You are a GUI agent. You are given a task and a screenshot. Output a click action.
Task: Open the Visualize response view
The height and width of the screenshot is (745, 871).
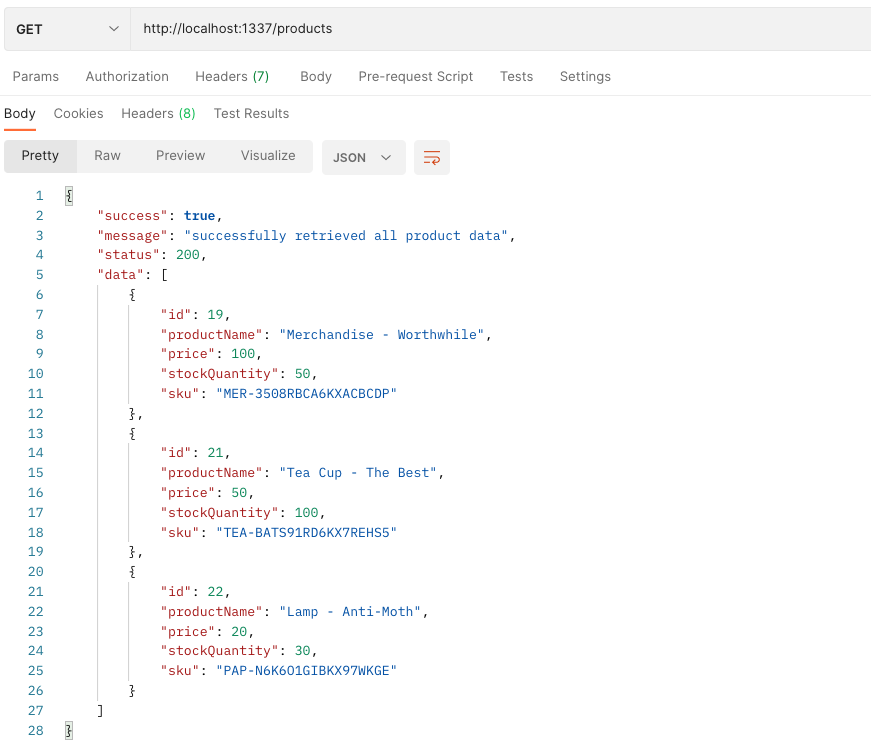[267, 155]
